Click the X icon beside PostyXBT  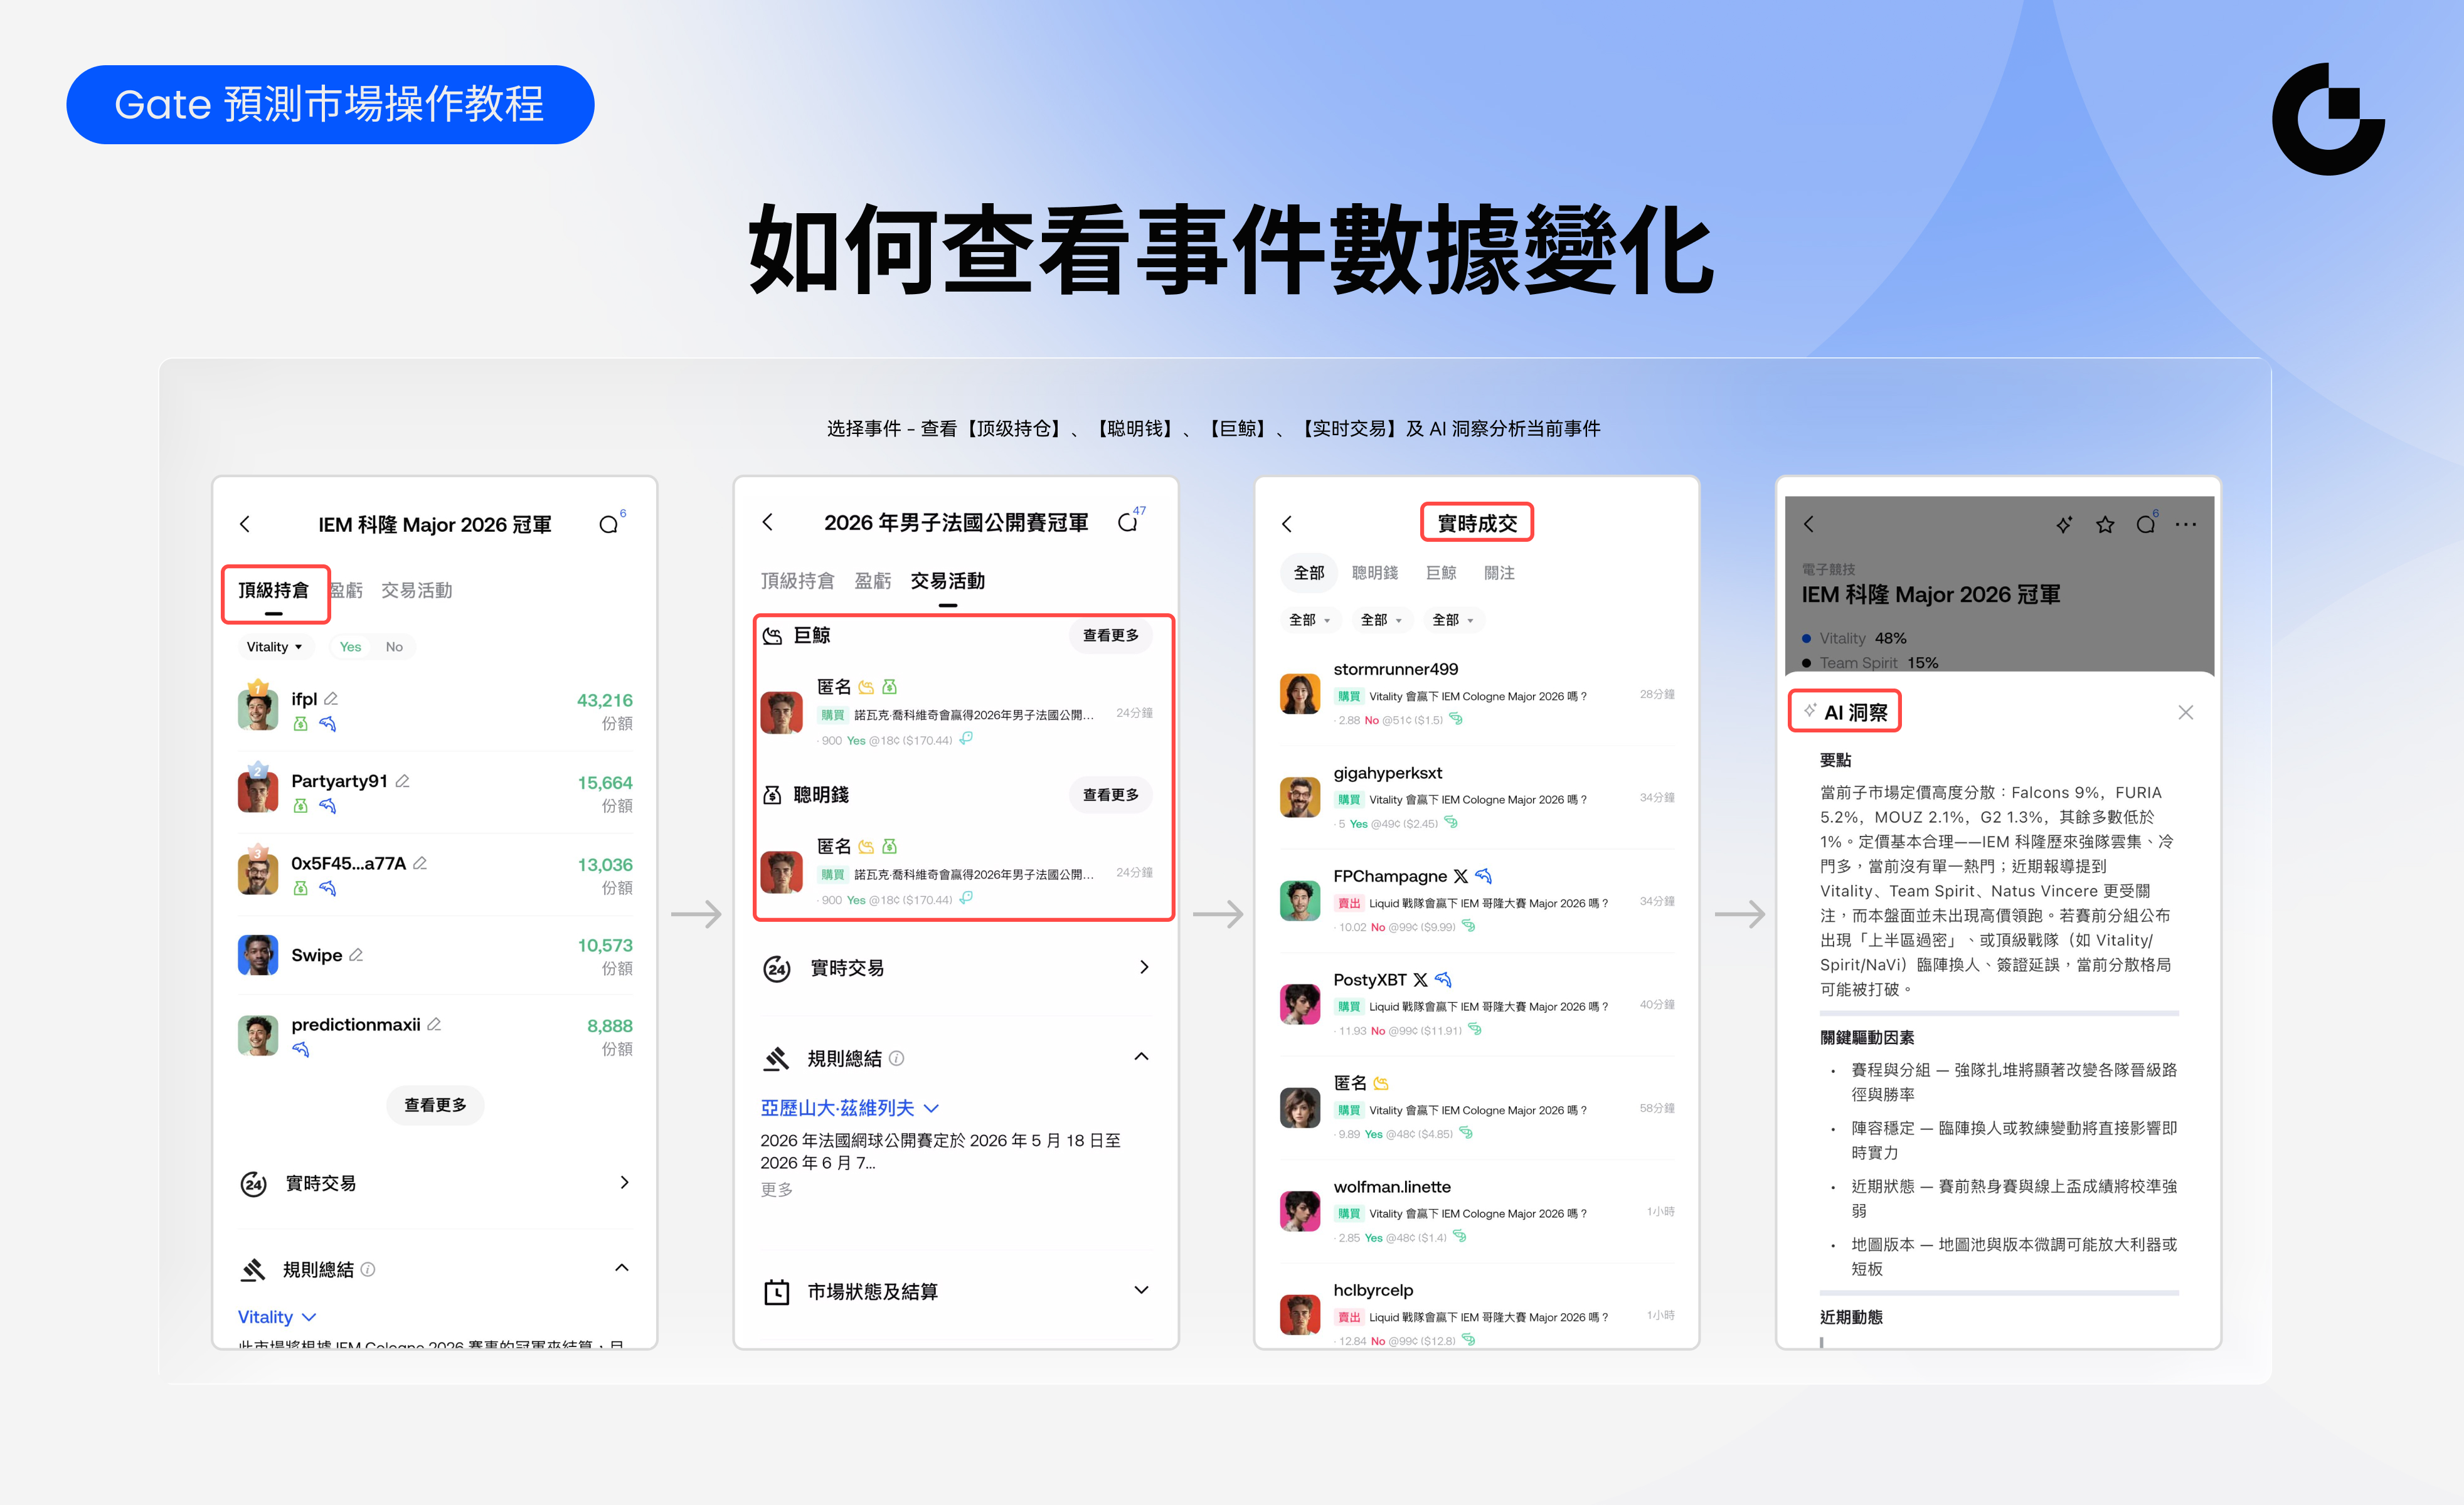coord(1420,980)
